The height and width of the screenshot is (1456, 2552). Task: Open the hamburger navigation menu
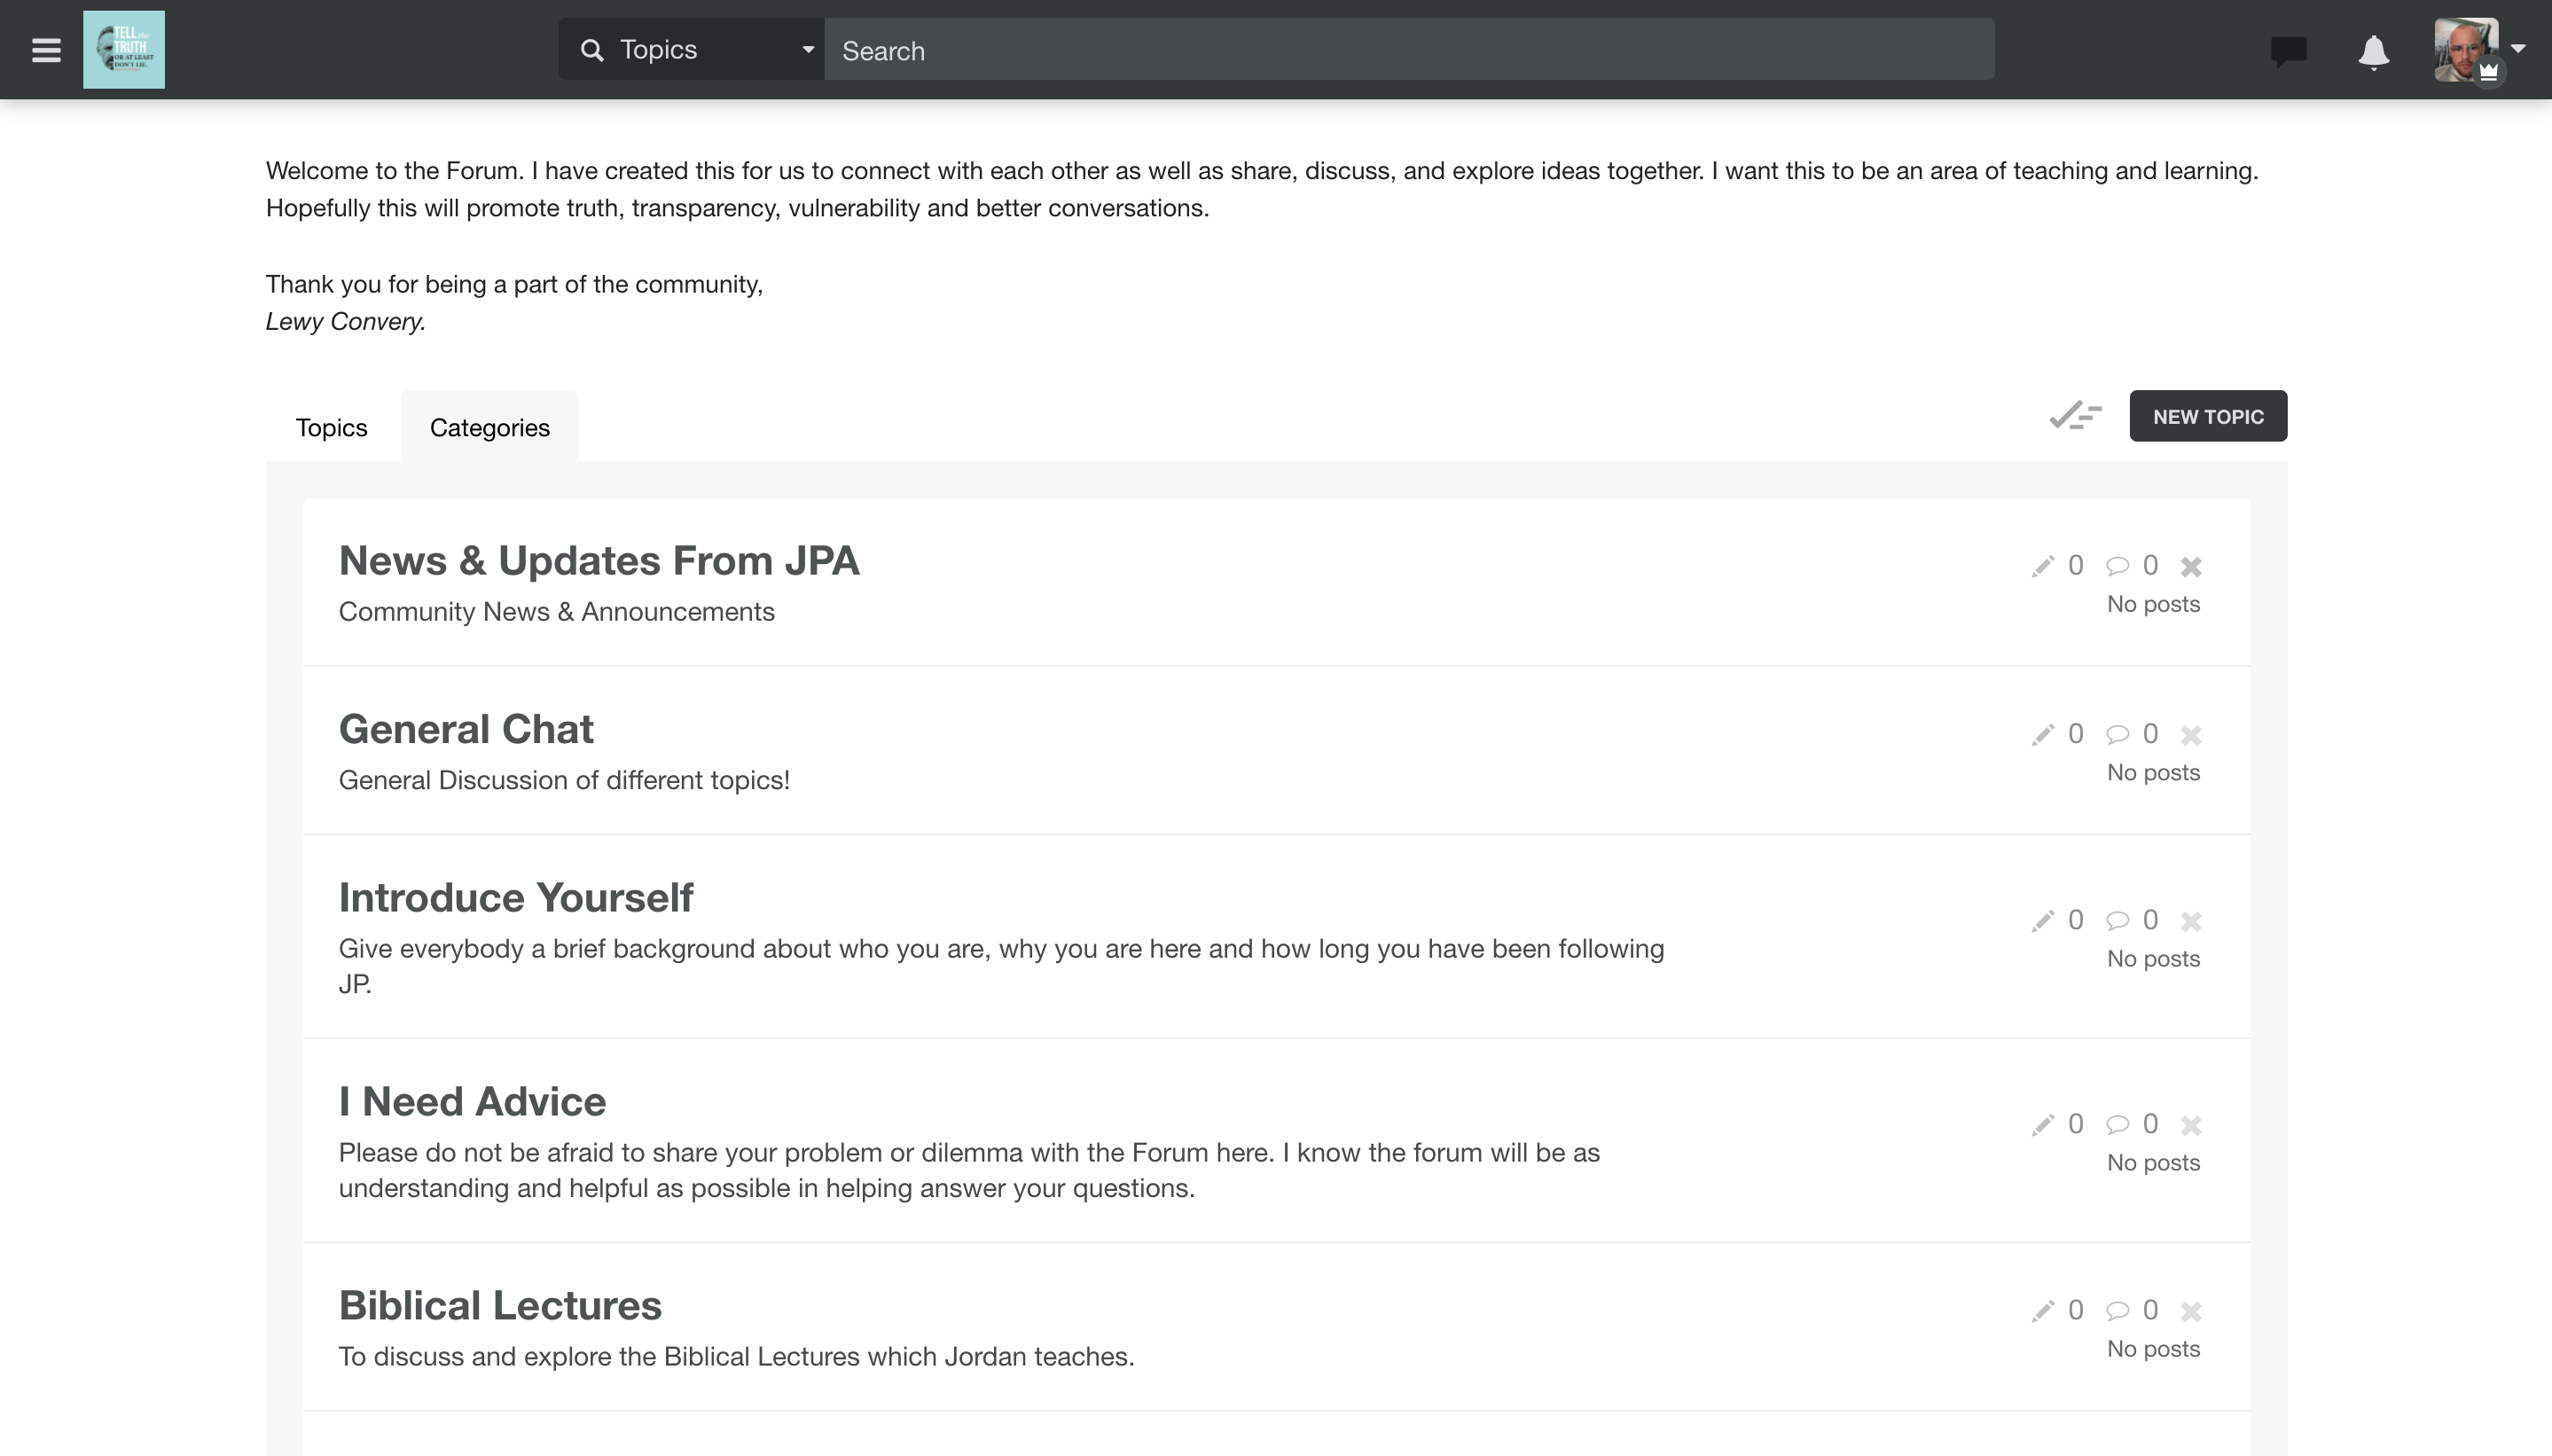(46, 50)
